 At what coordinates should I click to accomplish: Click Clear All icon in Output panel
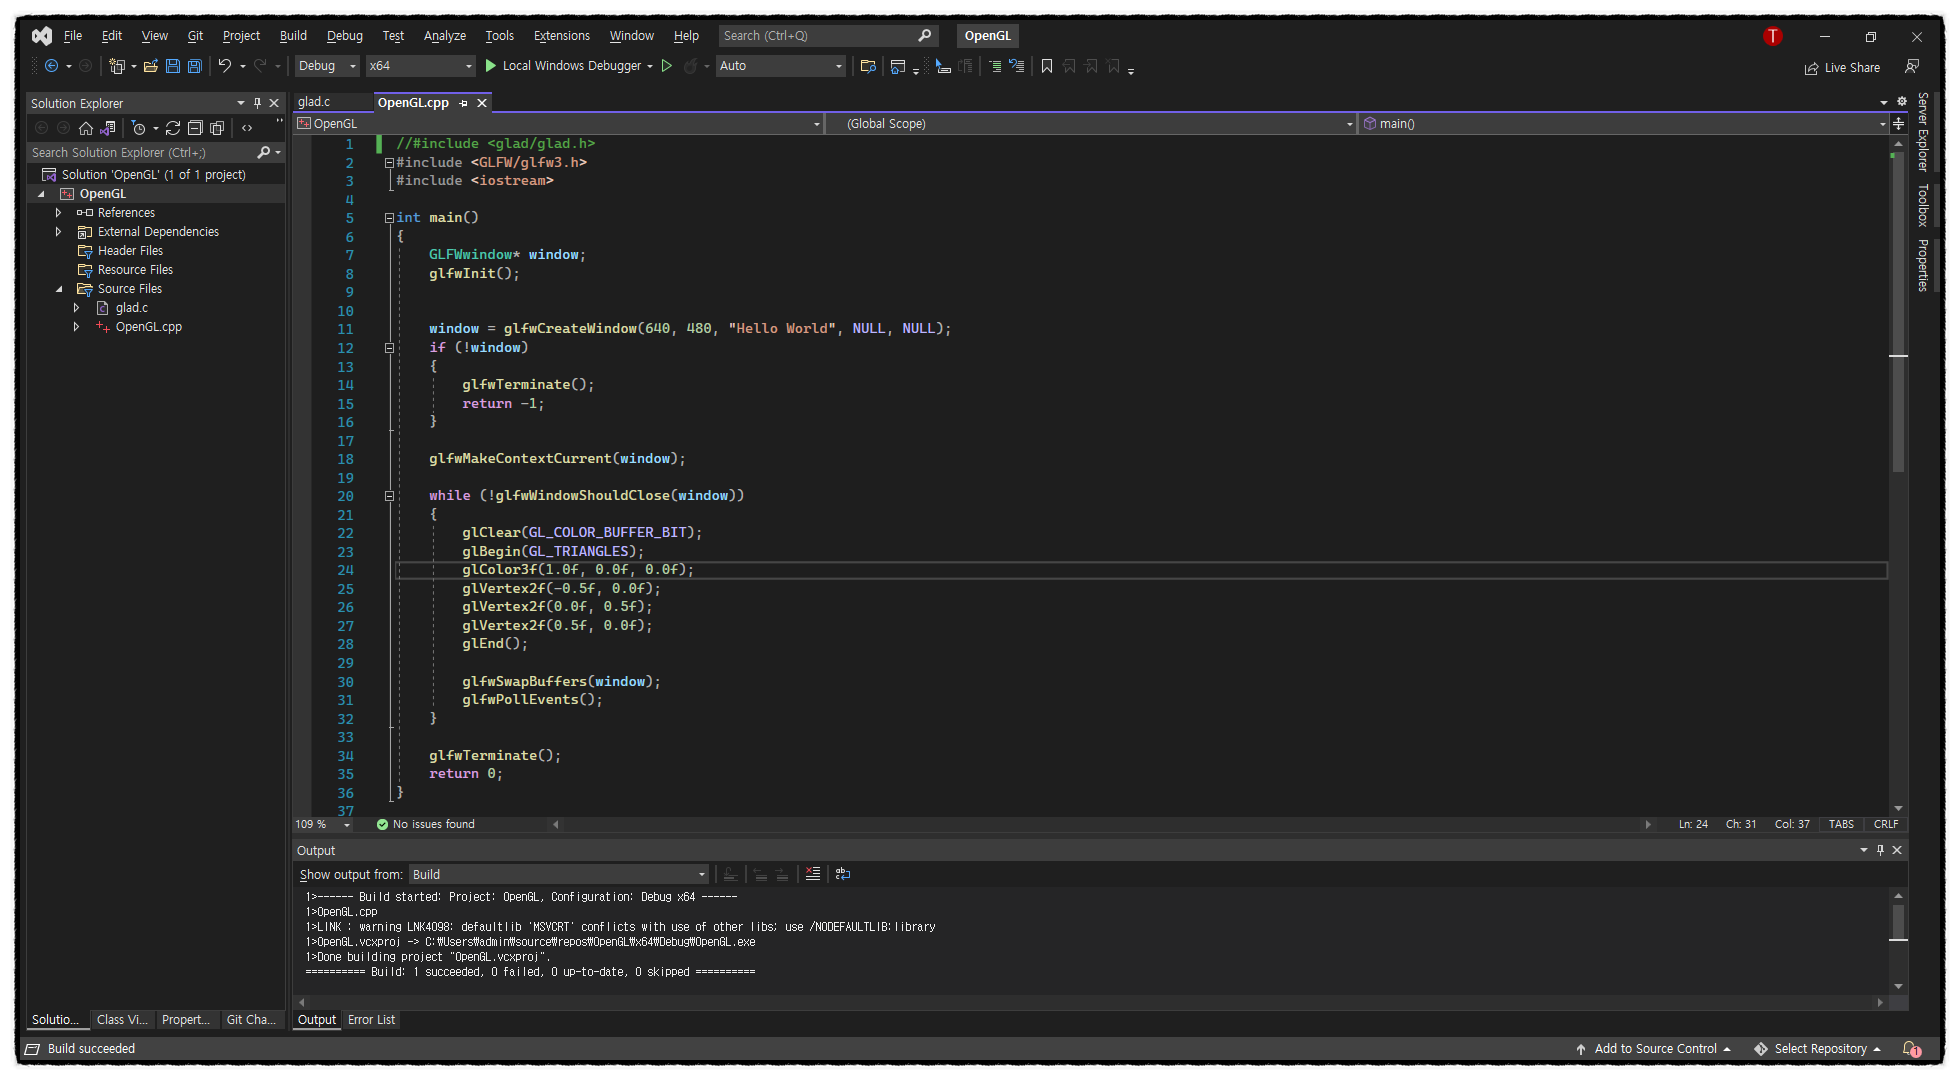click(x=813, y=874)
